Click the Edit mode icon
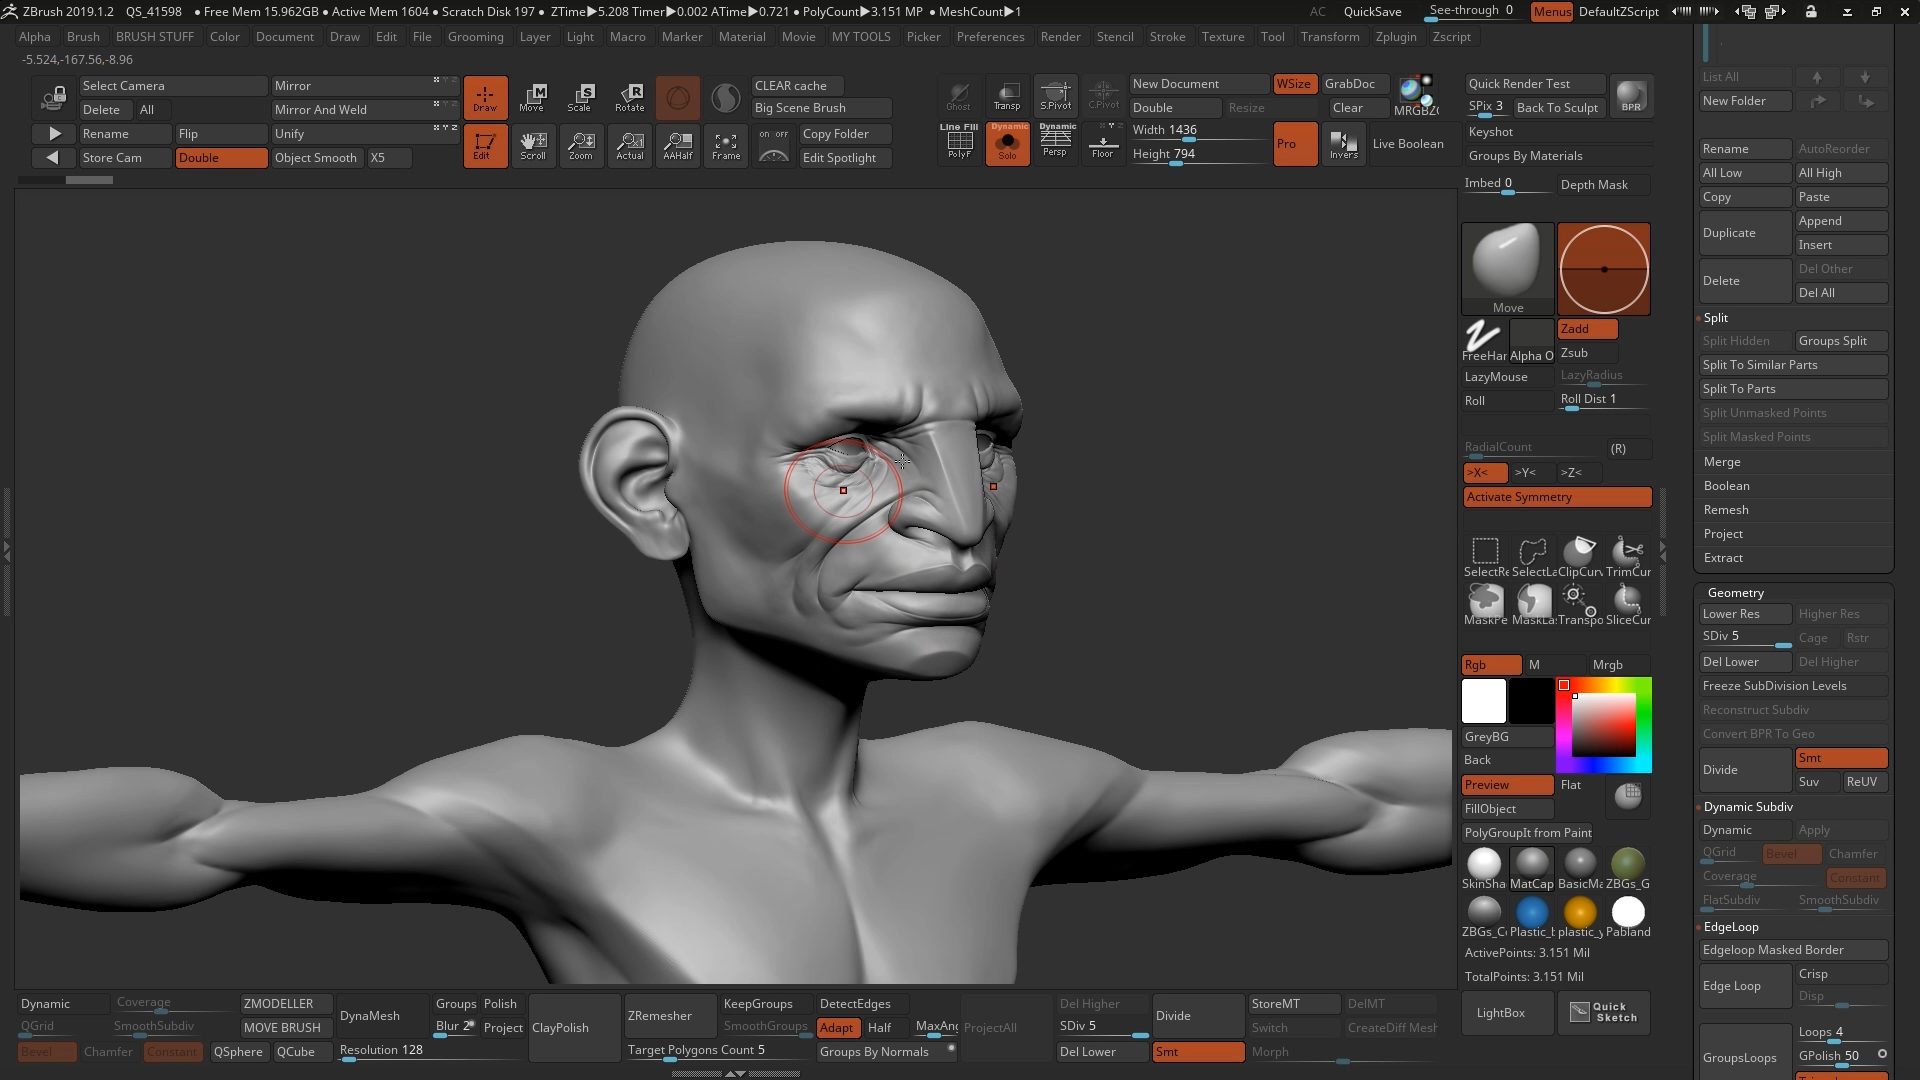Screen dimensions: 1920x1080 pos(485,145)
